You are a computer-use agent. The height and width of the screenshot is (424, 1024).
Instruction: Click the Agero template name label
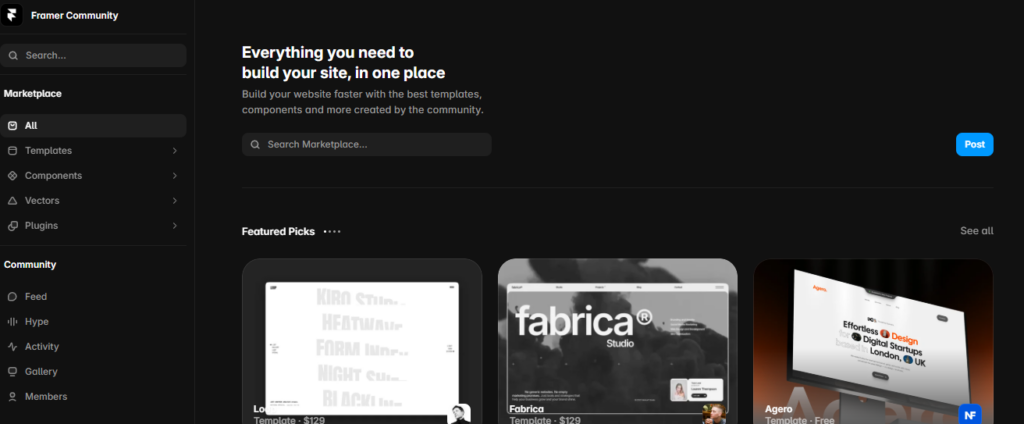tap(778, 410)
